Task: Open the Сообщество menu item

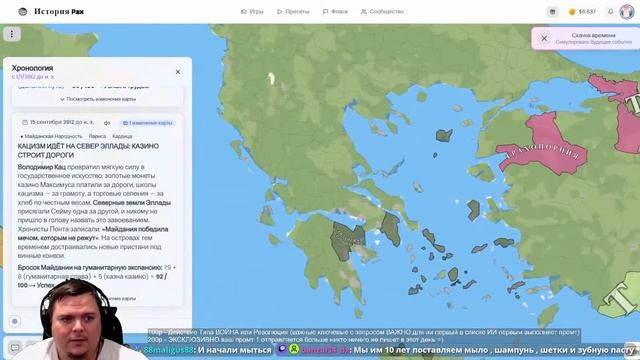Action: (x=382, y=12)
